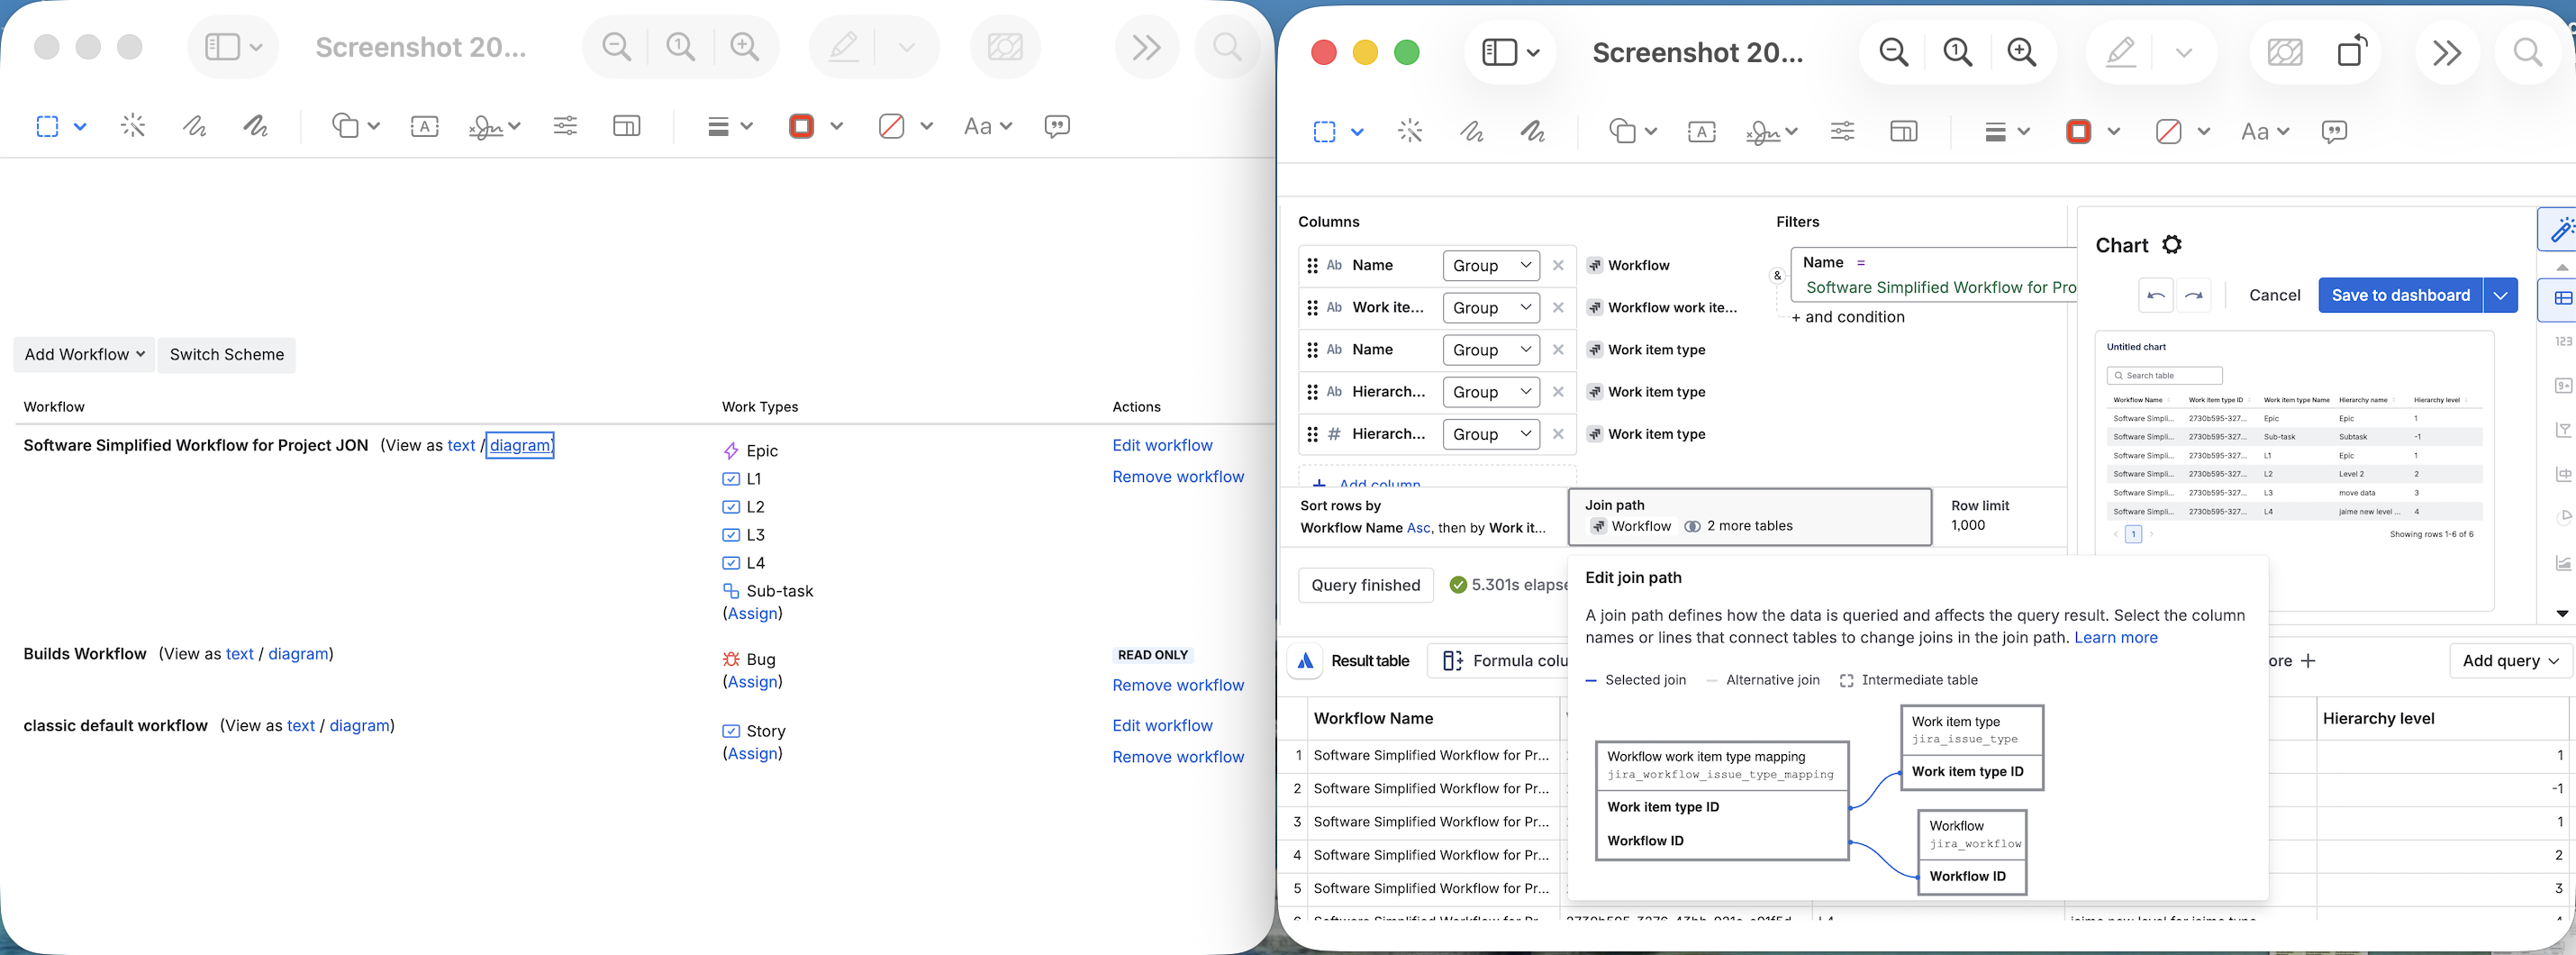Image resolution: width=2576 pixels, height=955 pixels.
Task: Click the Search table field in chart preview
Action: coord(2164,376)
